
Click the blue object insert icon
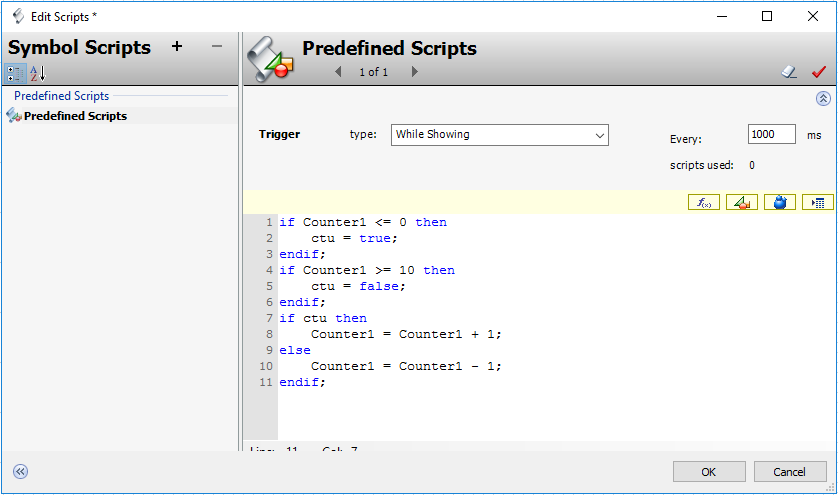[x=780, y=202]
